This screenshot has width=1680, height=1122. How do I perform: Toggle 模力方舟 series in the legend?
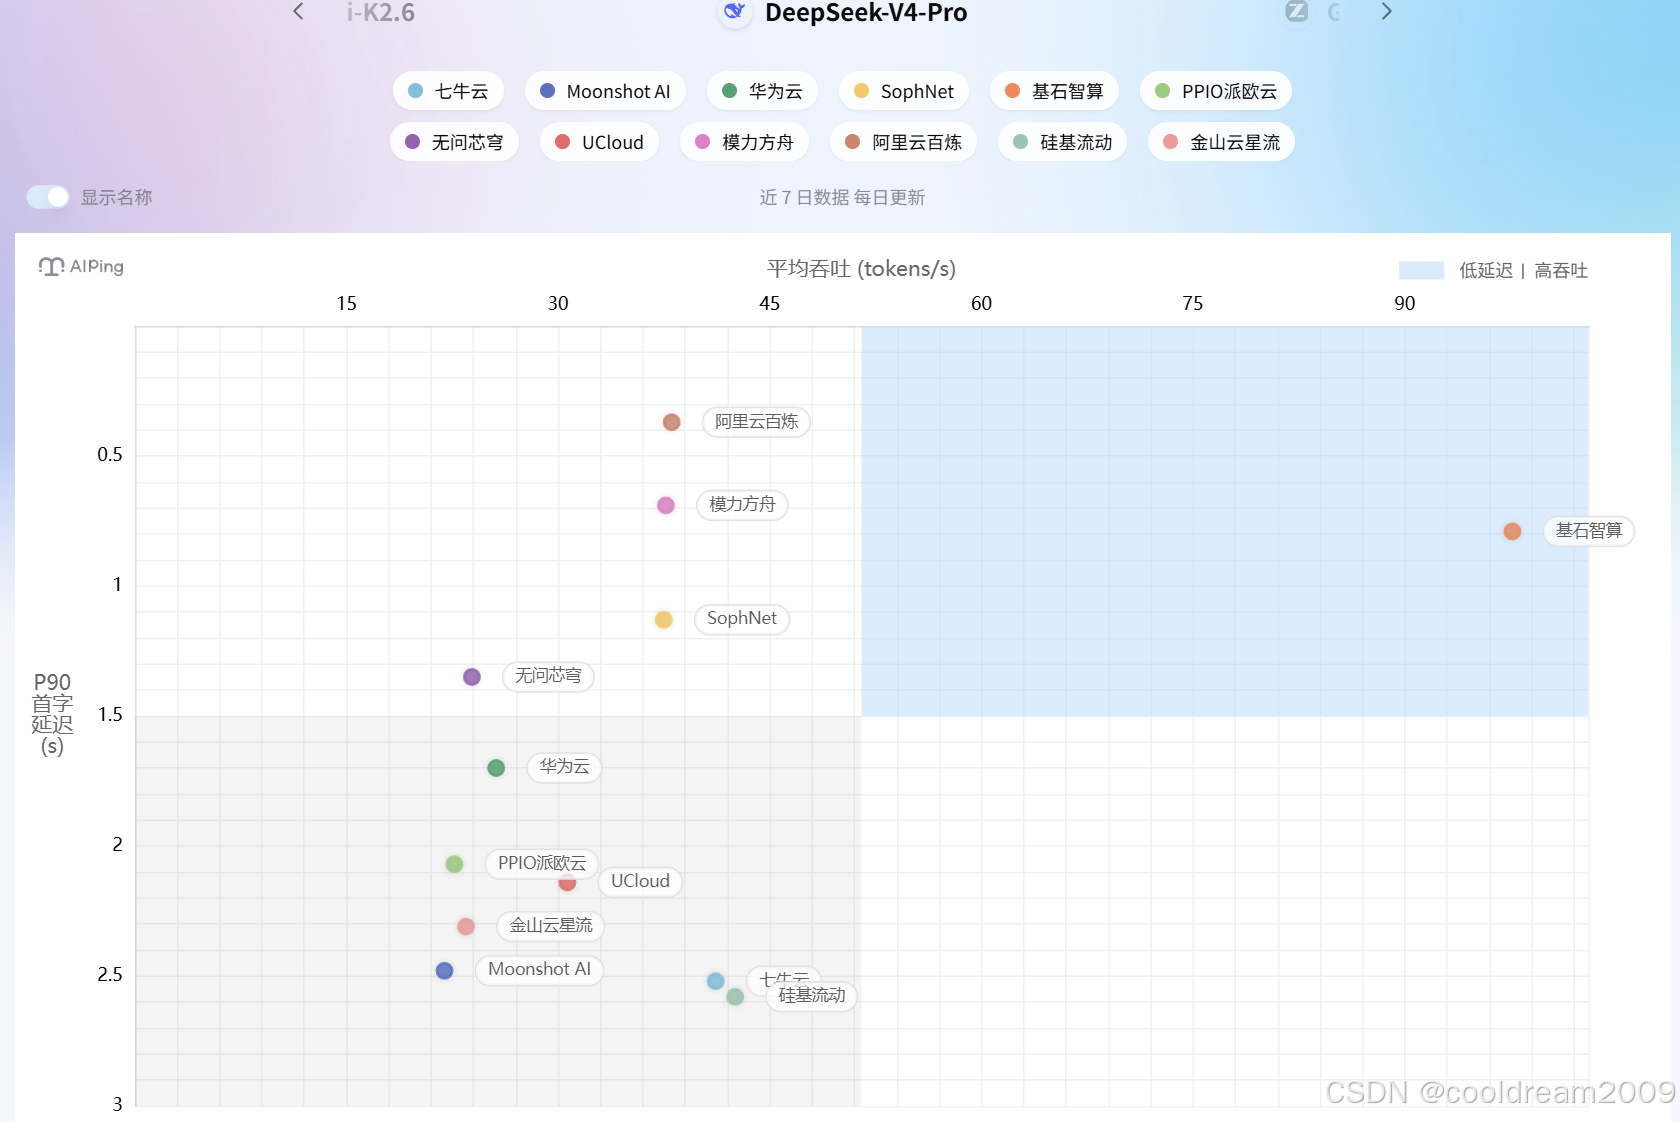pyautogui.click(x=744, y=142)
